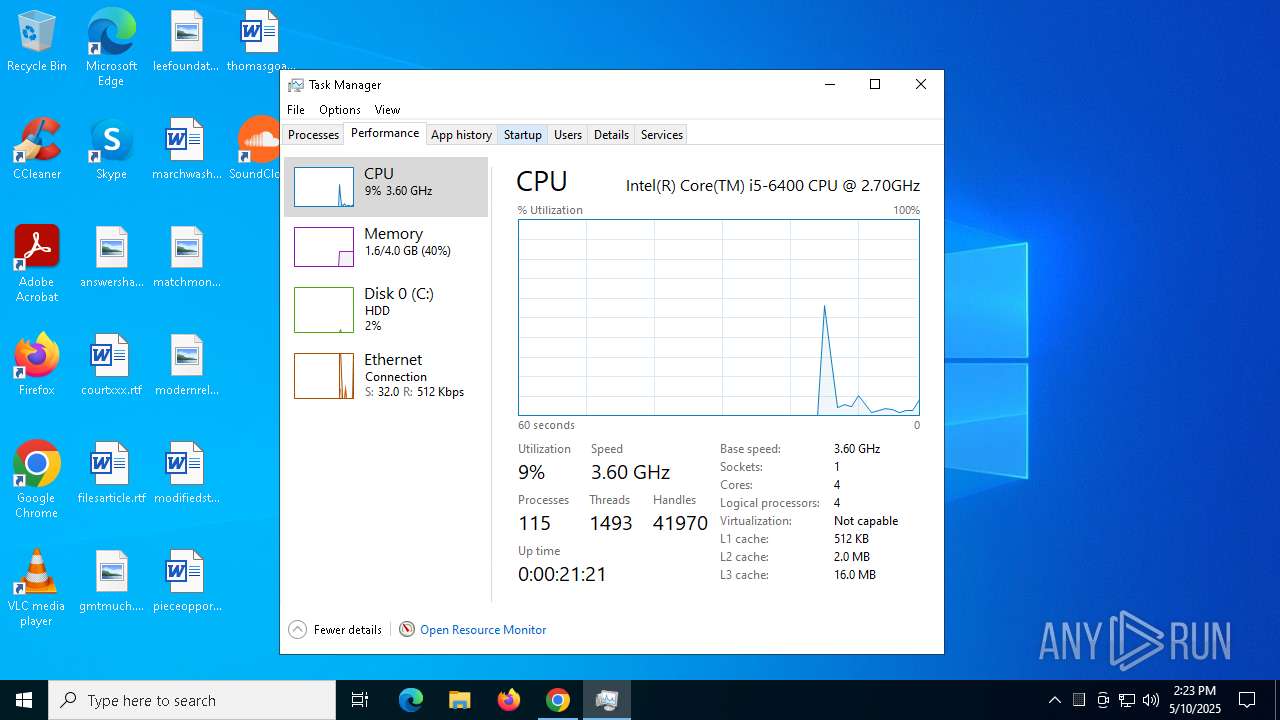Open the Details tab
Viewport: 1280px width, 720px height.
(x=611, y=134)
